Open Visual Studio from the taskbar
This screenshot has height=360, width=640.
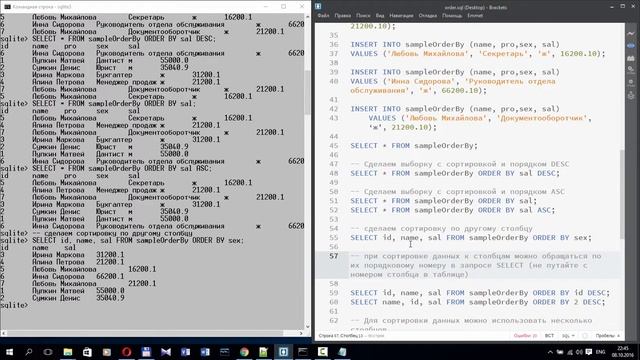(166, 351)
